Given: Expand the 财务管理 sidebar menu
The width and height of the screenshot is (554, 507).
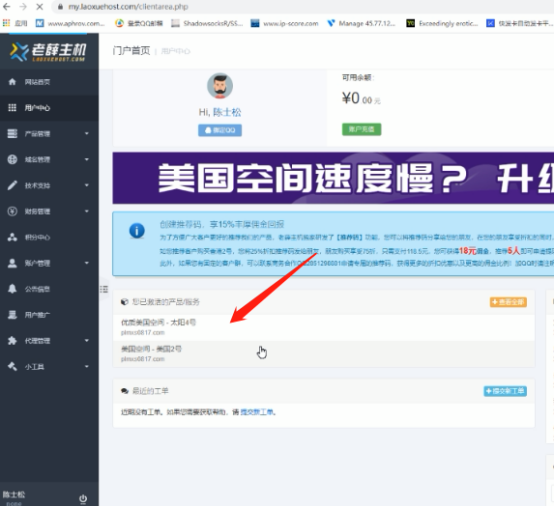Looking at the screenshot, I should [49, 211].
